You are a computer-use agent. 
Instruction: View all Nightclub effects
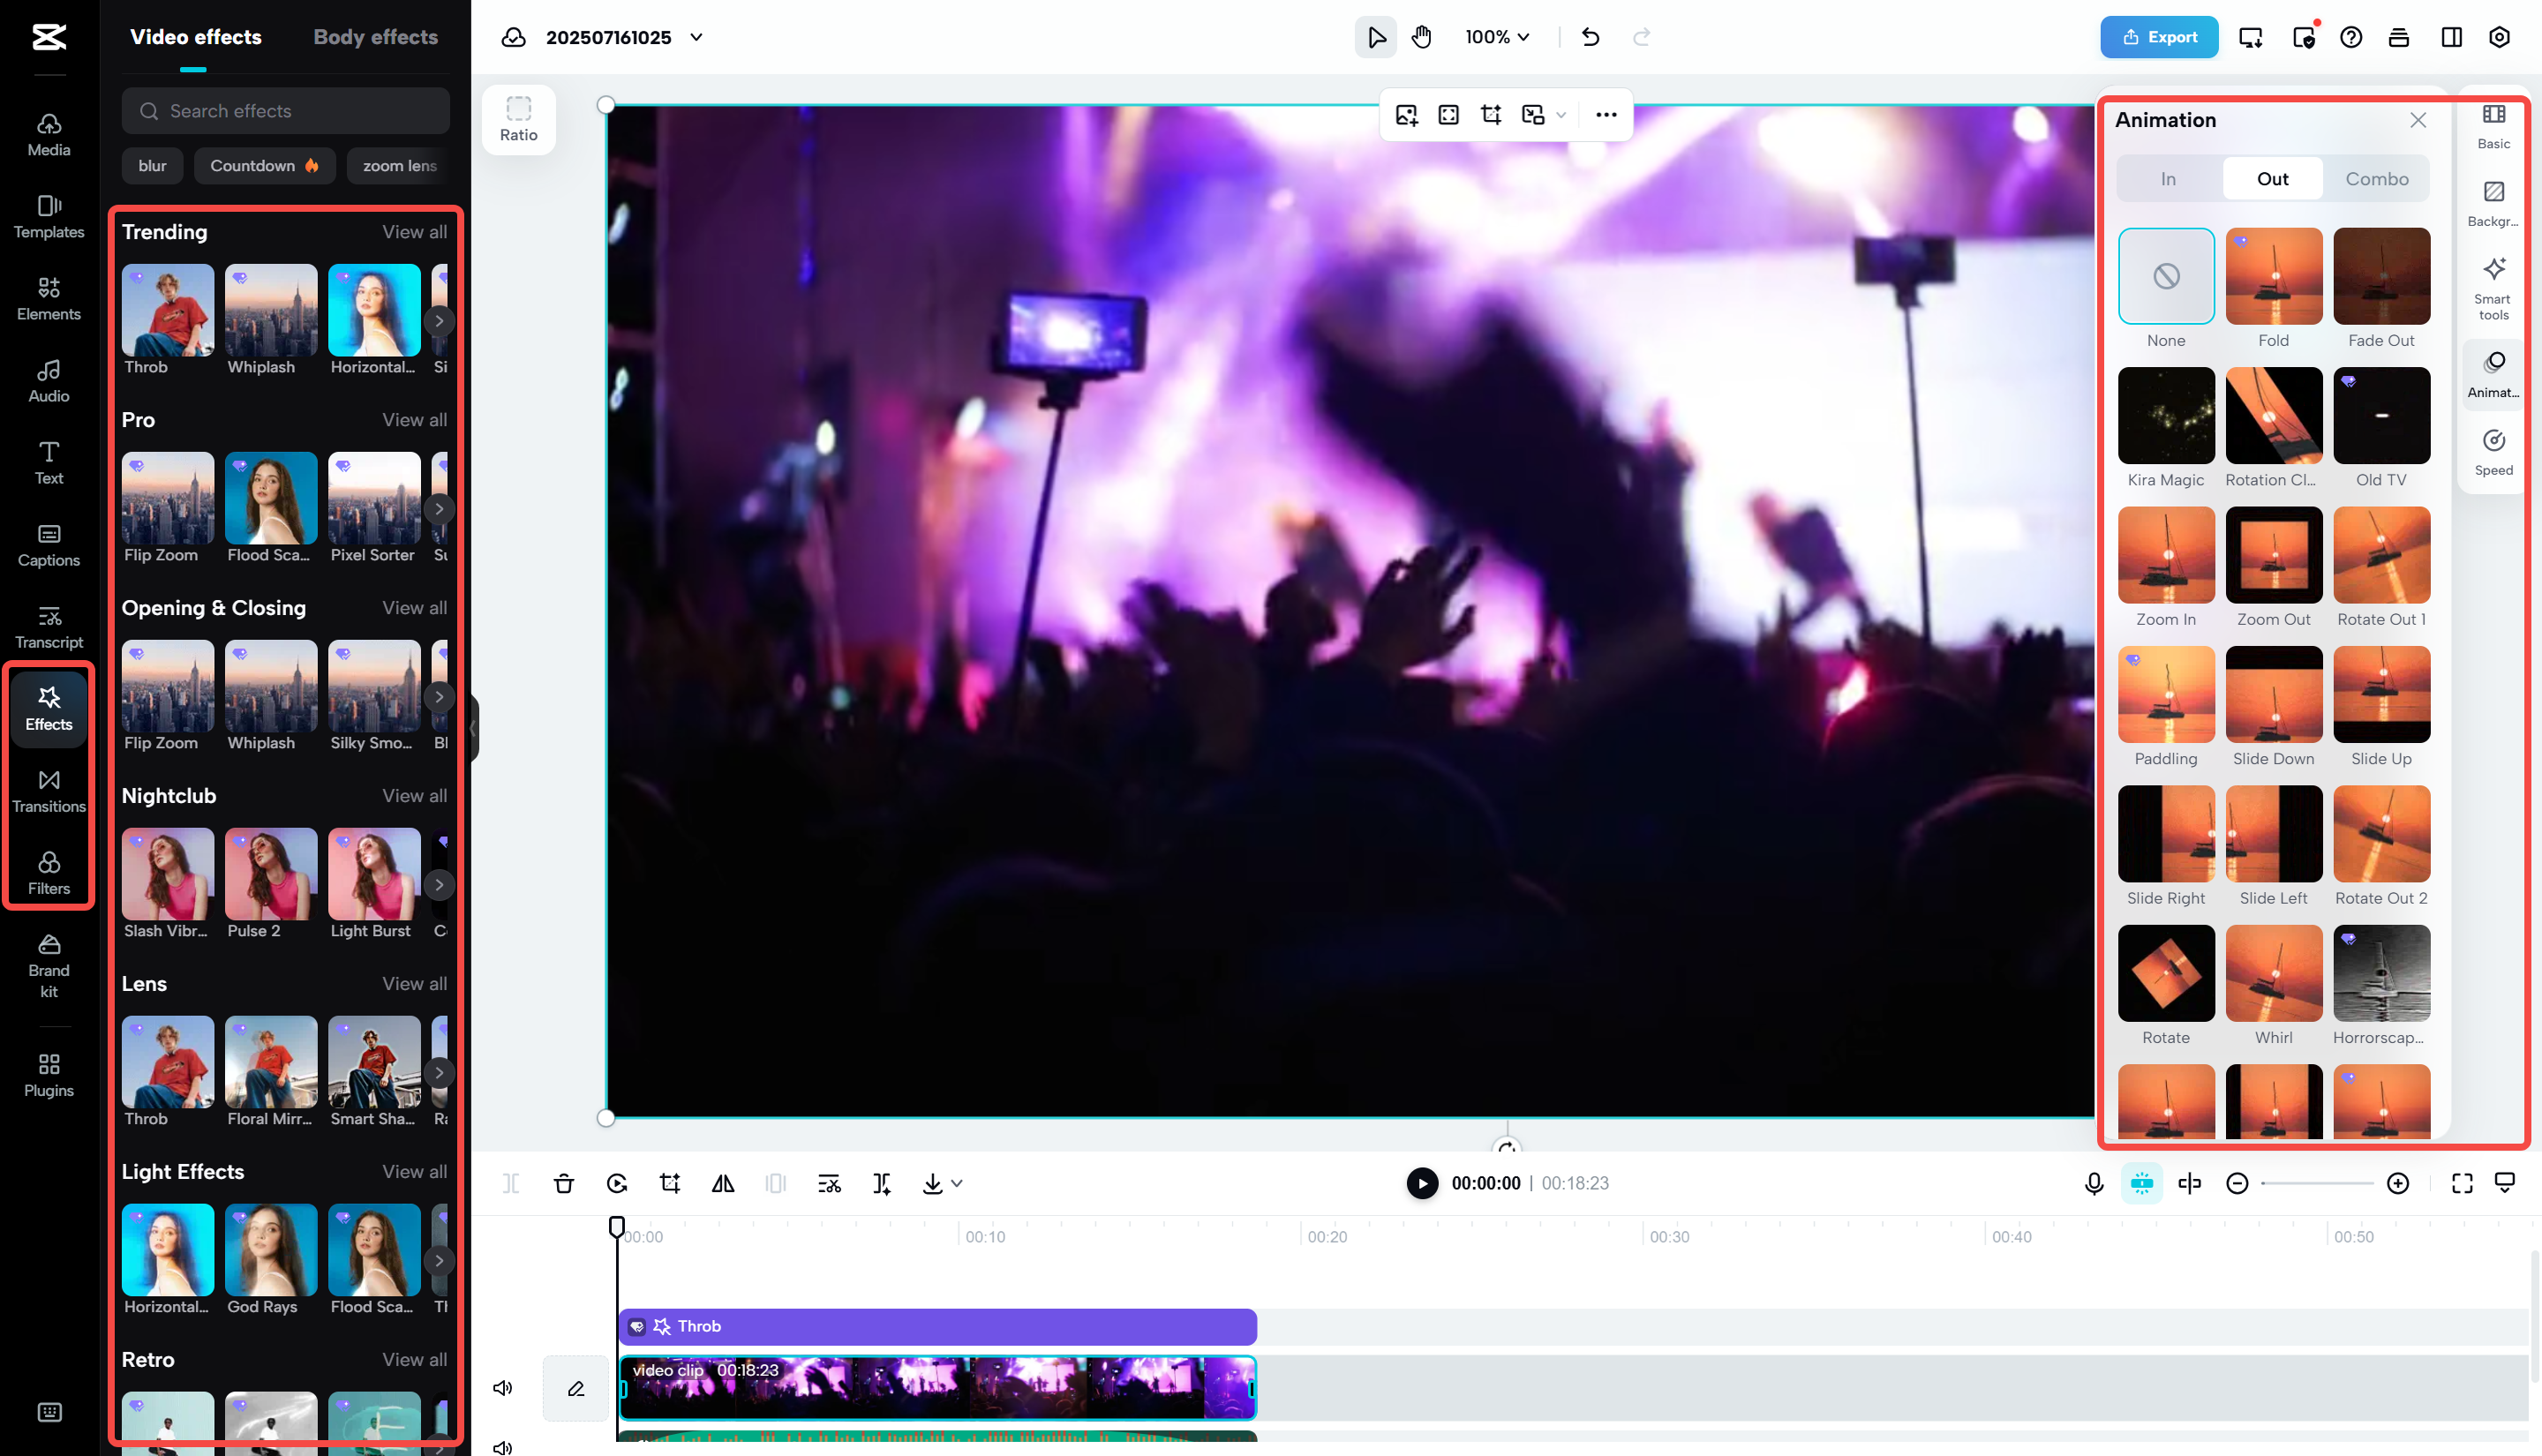(x=414, y=796)
